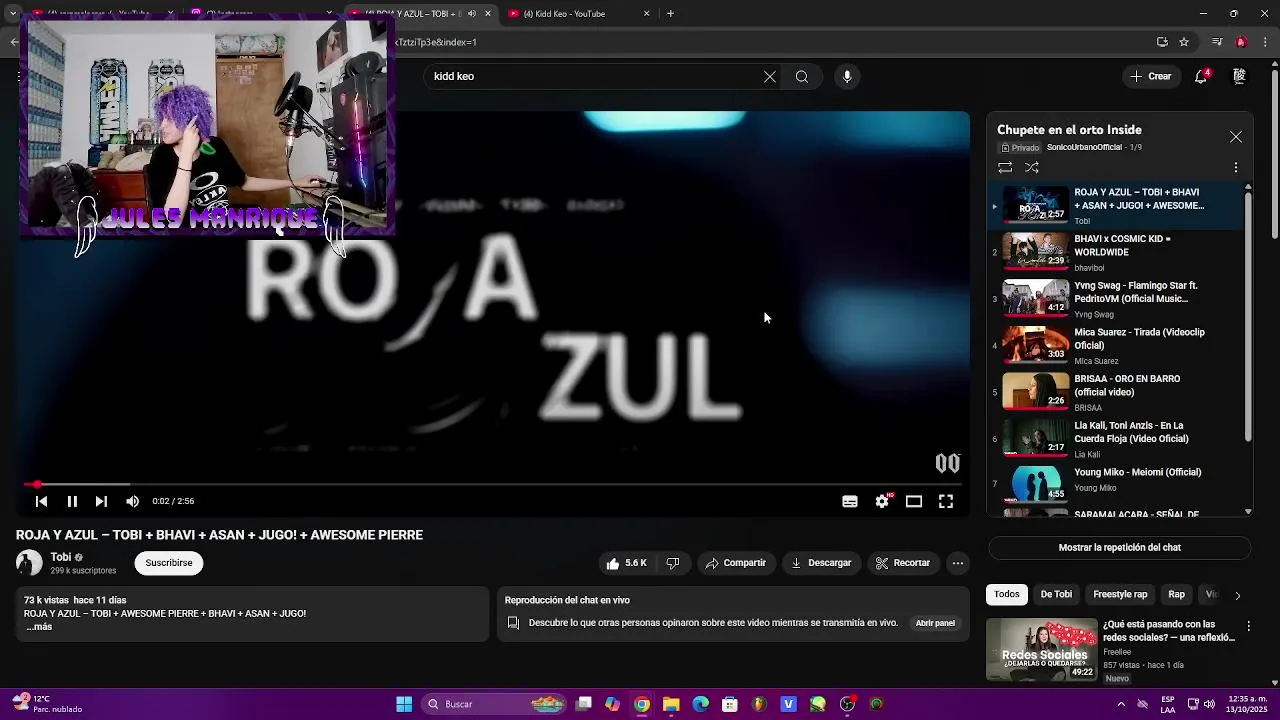Open the player settings gear
This screenshot has height=720, width=1280.
click(882, 502)
